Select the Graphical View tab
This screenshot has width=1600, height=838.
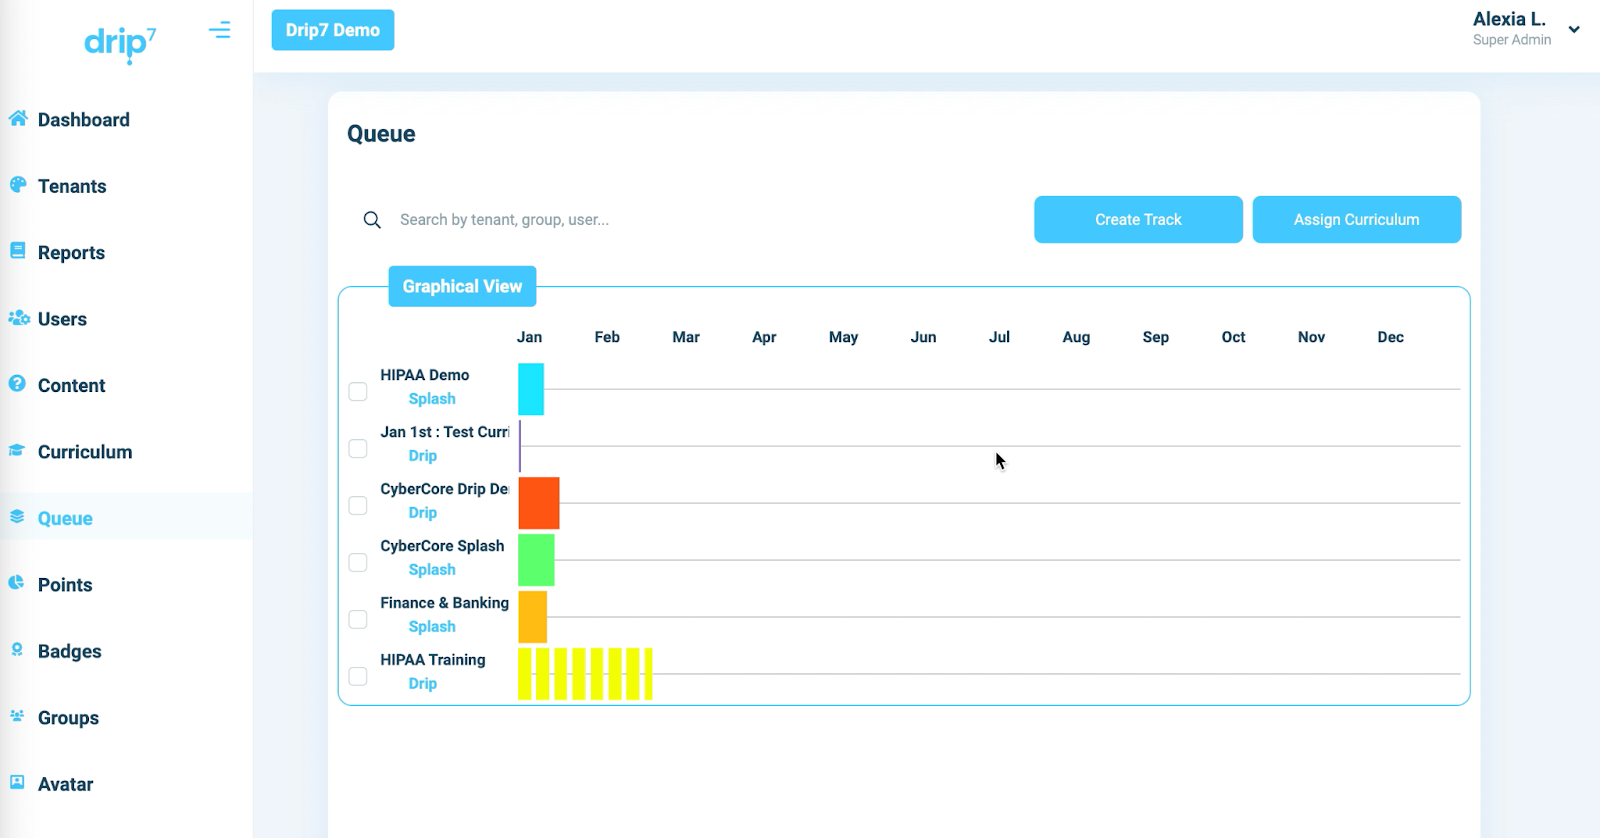[x=462, y=286]
